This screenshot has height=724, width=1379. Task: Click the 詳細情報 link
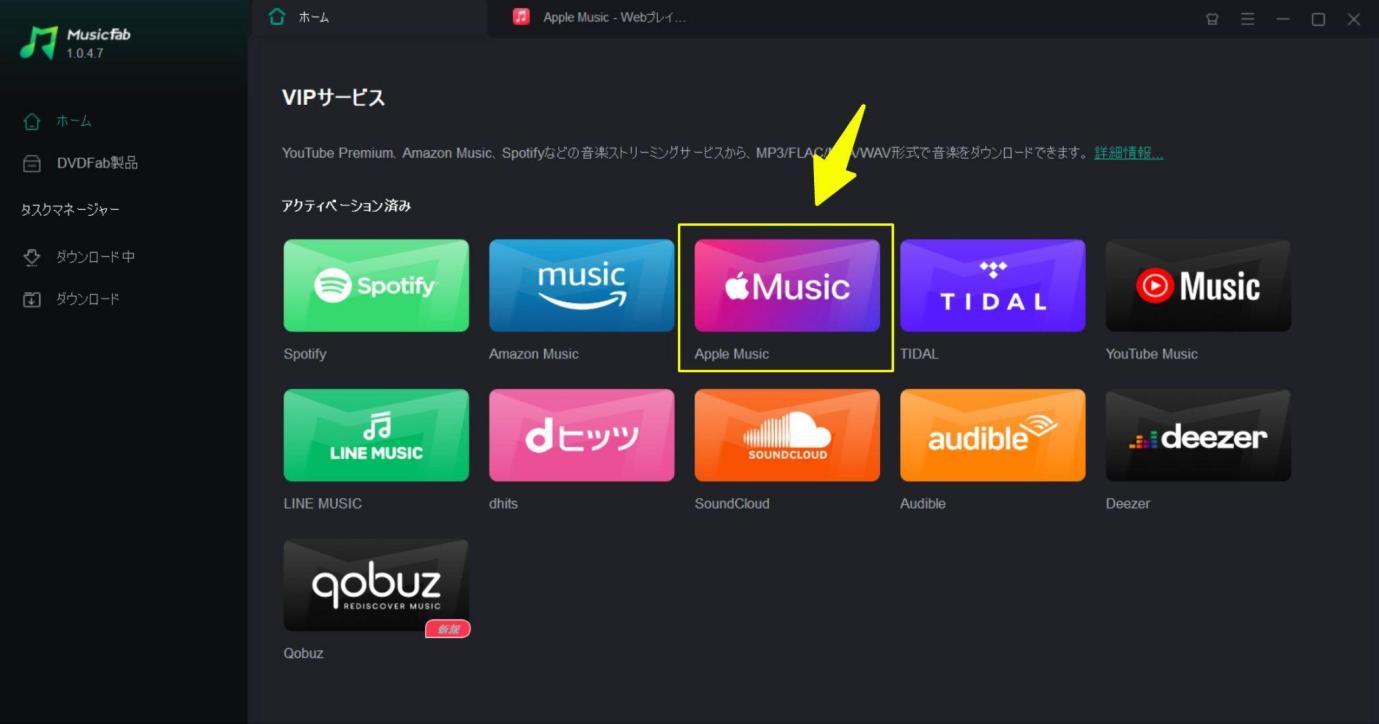[x=1129, y=153]
